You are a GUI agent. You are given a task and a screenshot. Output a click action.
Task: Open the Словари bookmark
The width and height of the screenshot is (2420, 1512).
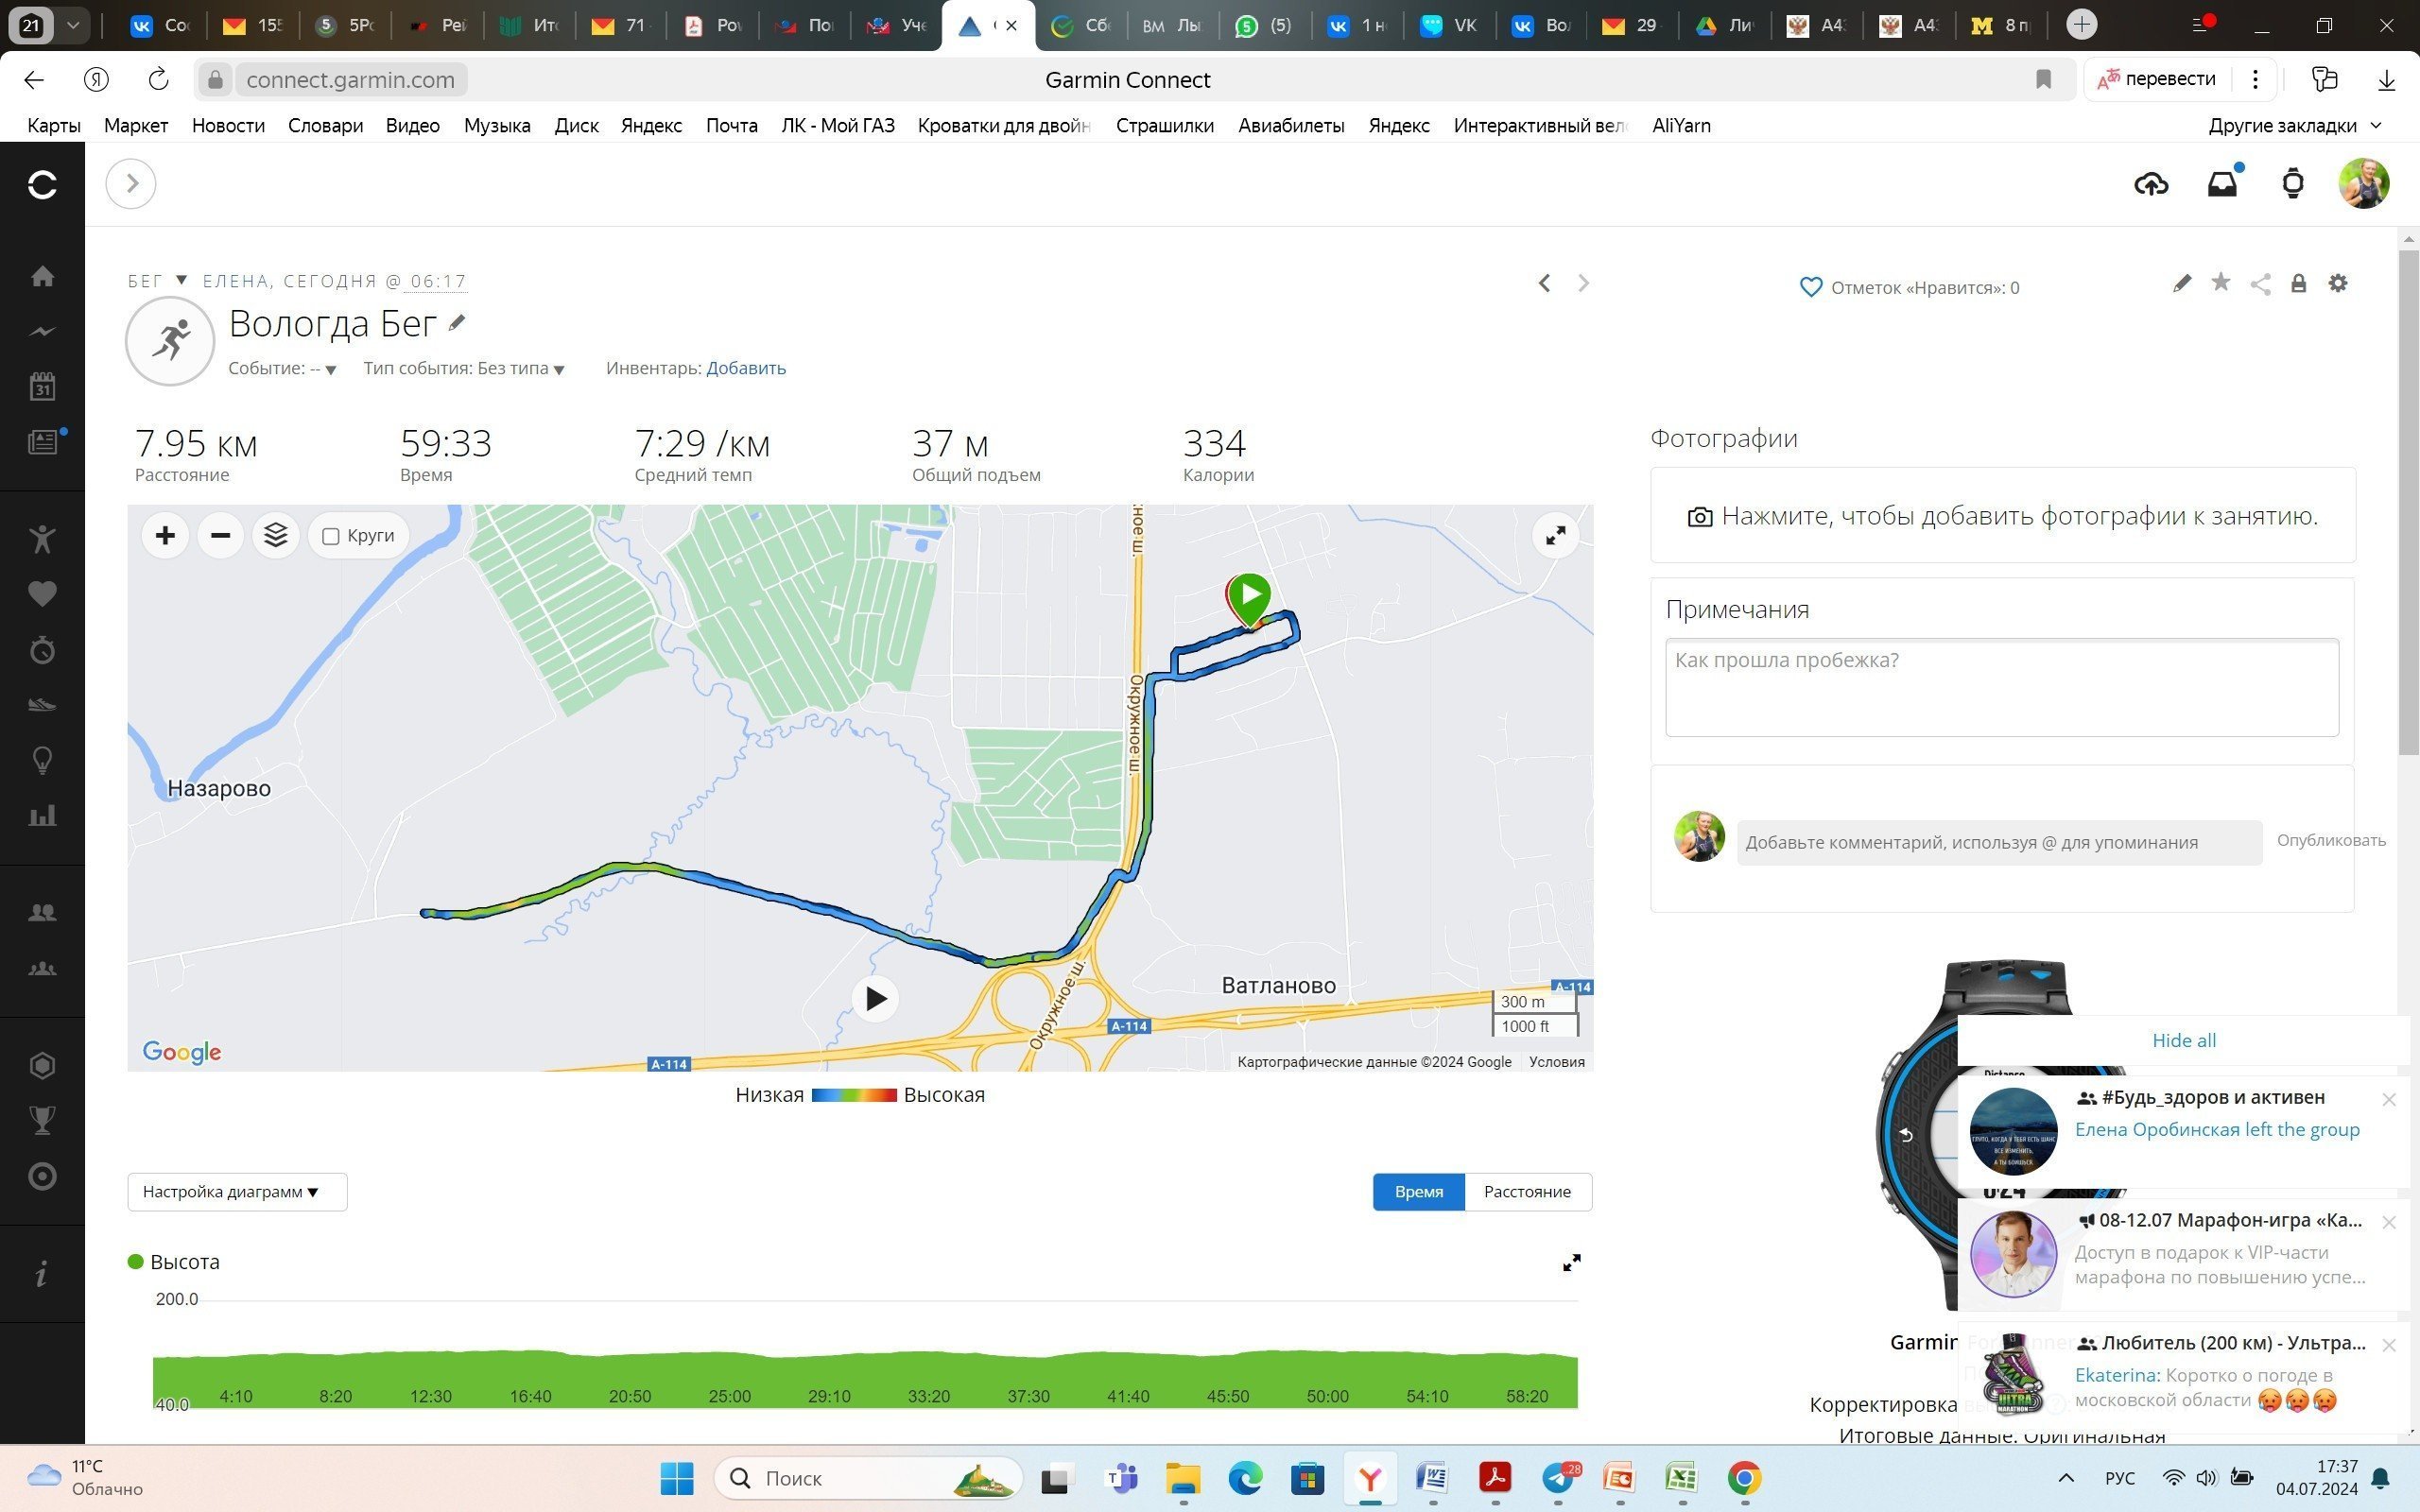coord(325,126)
